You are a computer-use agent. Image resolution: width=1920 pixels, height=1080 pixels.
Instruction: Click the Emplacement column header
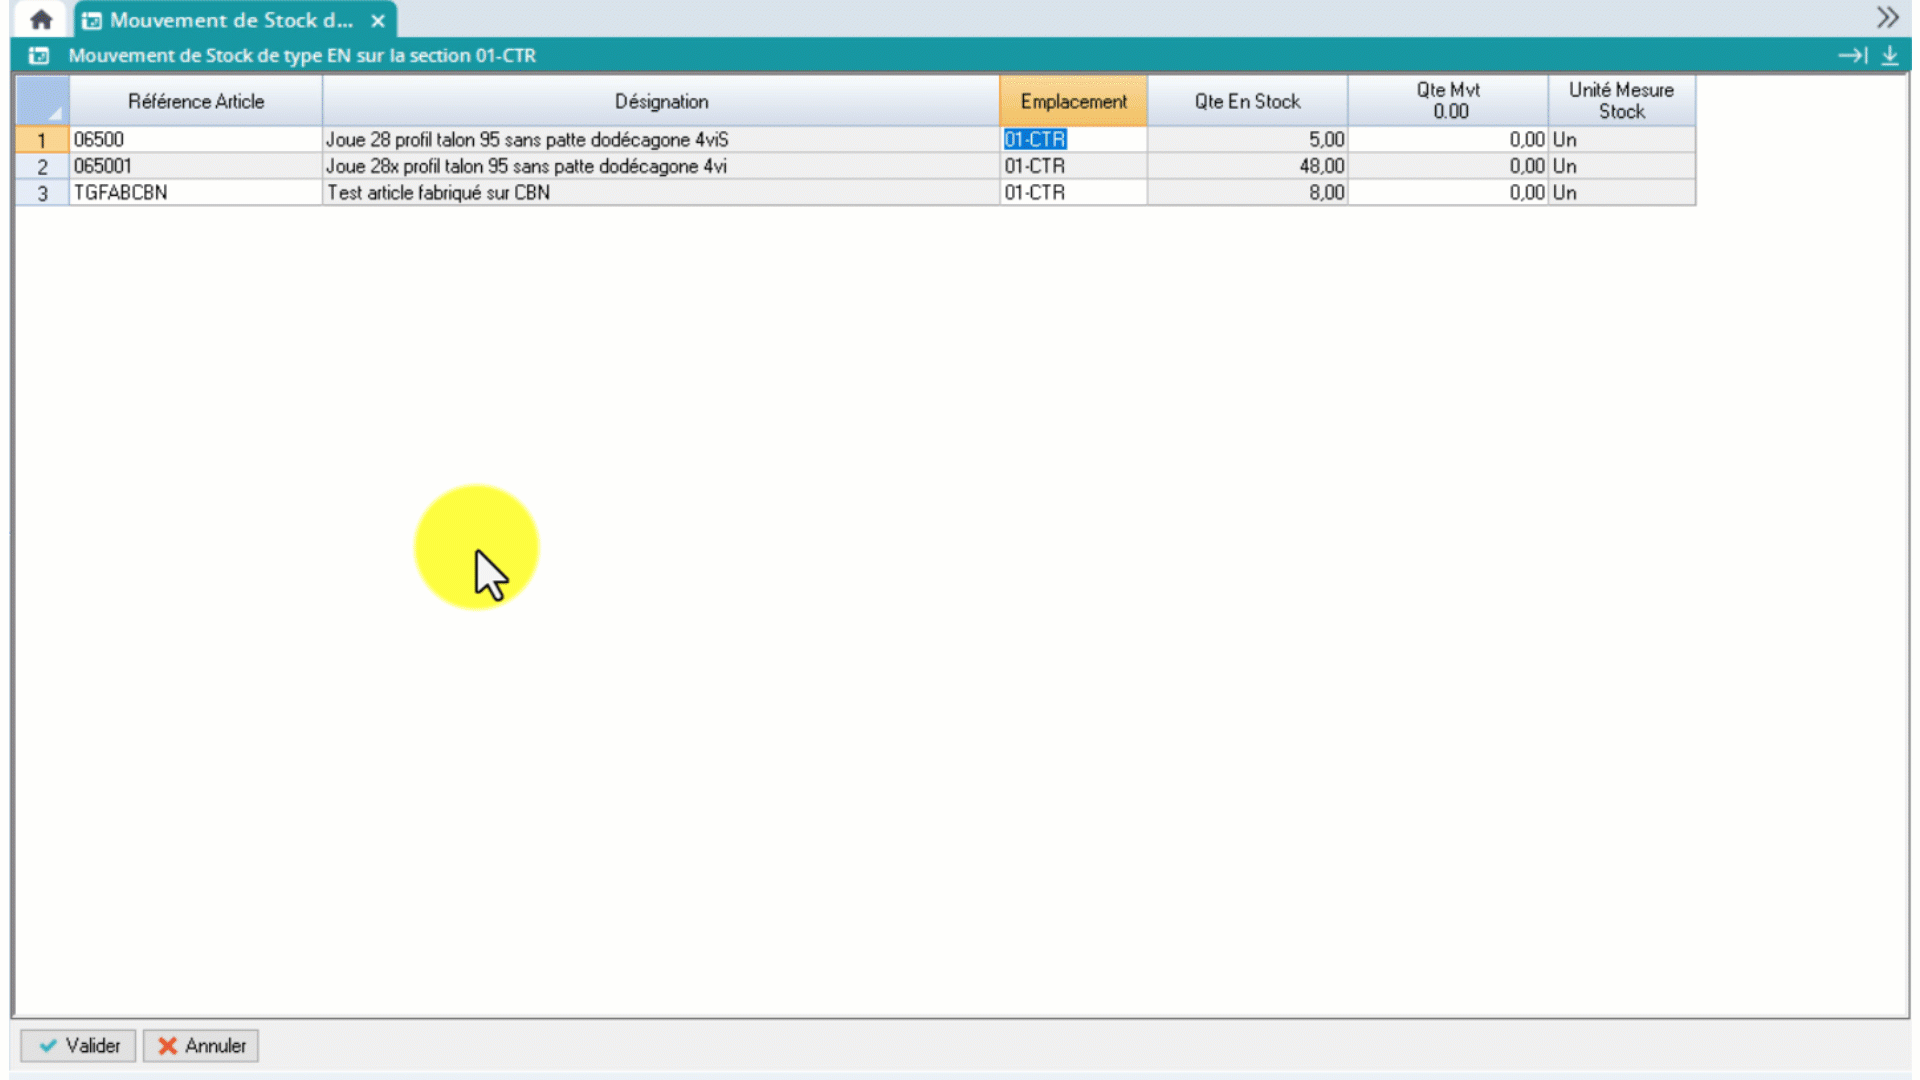point(1073,101)
